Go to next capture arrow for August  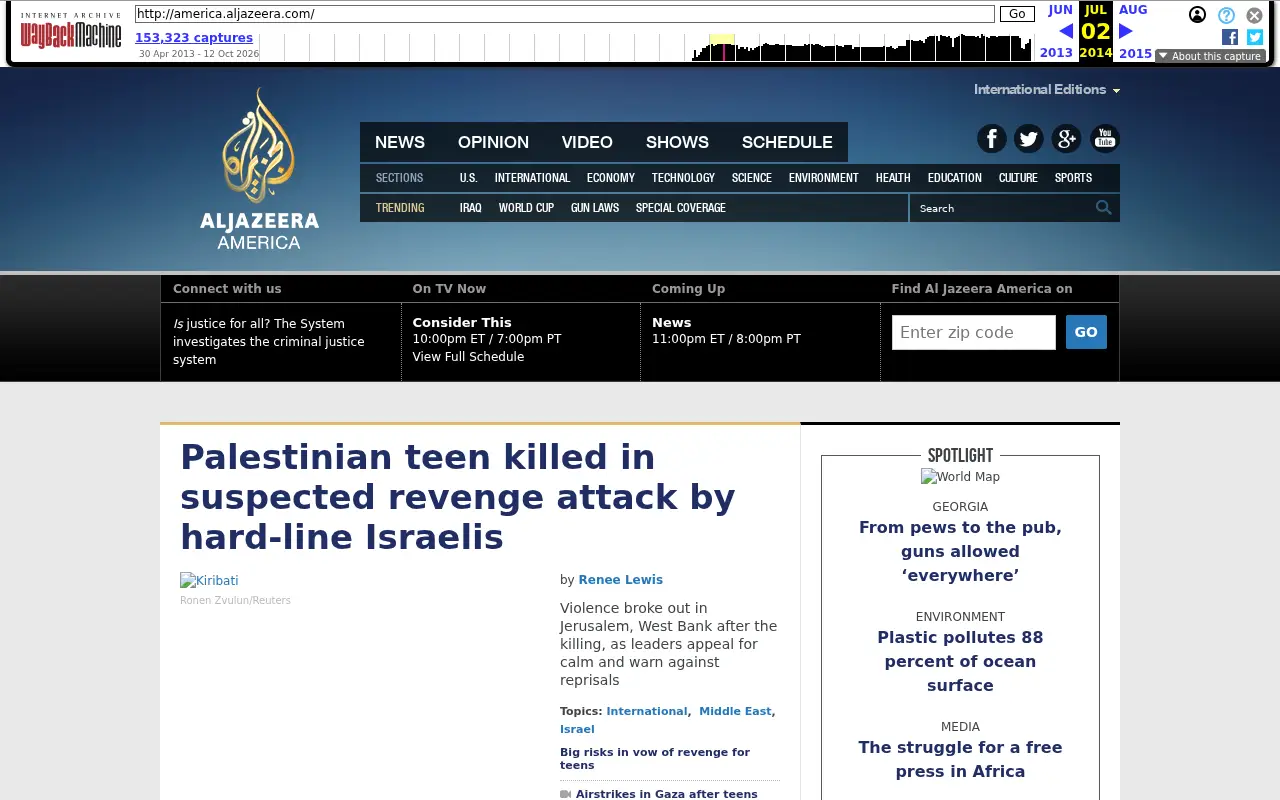point(1125,31)
